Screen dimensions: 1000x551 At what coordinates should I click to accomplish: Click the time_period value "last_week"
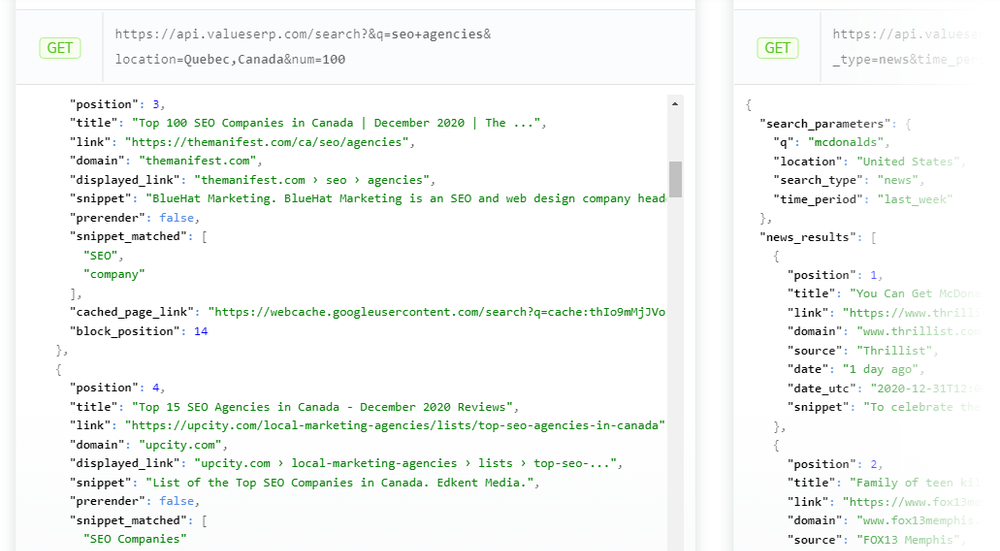point(915,199)
